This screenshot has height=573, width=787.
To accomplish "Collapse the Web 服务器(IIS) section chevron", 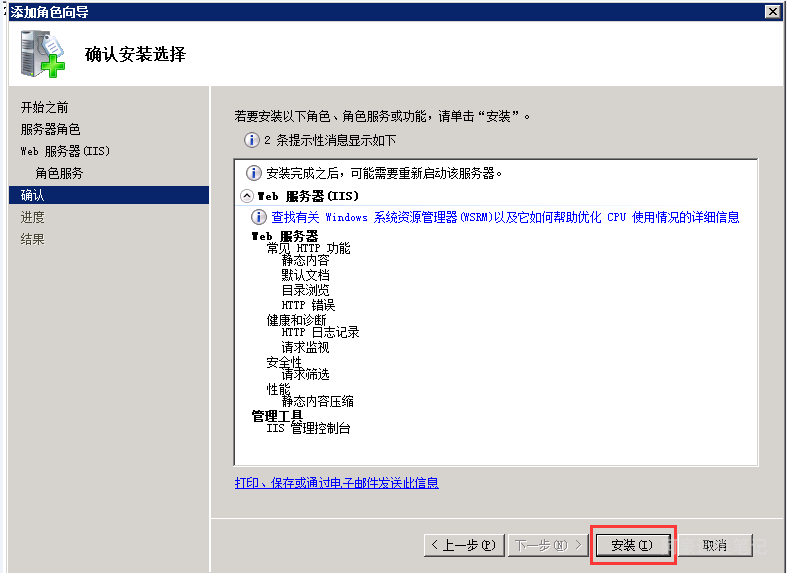I will point(247,196).
